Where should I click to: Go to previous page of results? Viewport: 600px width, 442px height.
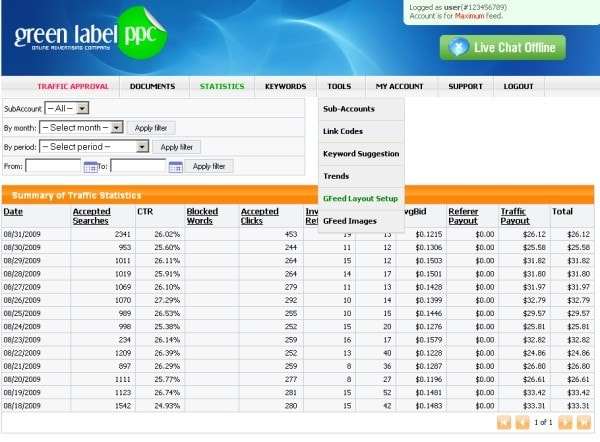[x=522, y=422]
